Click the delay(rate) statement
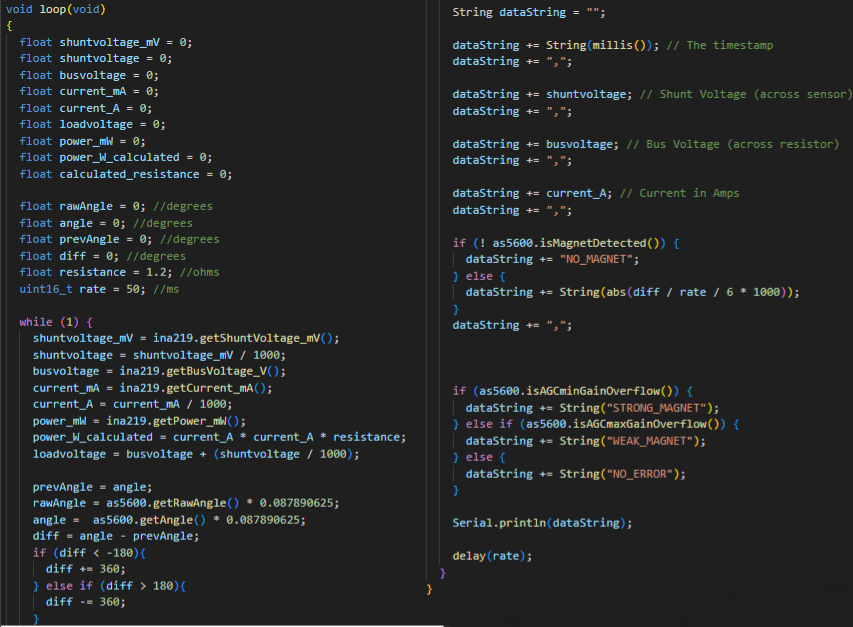 point(492,555)
